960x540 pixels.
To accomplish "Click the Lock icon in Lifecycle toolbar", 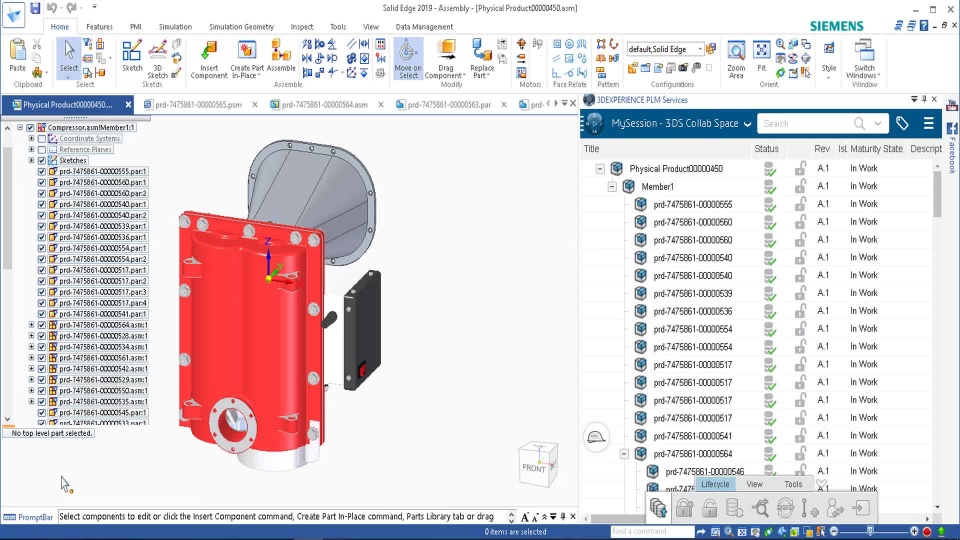I will pyautogui.click(x=684, y=508).
